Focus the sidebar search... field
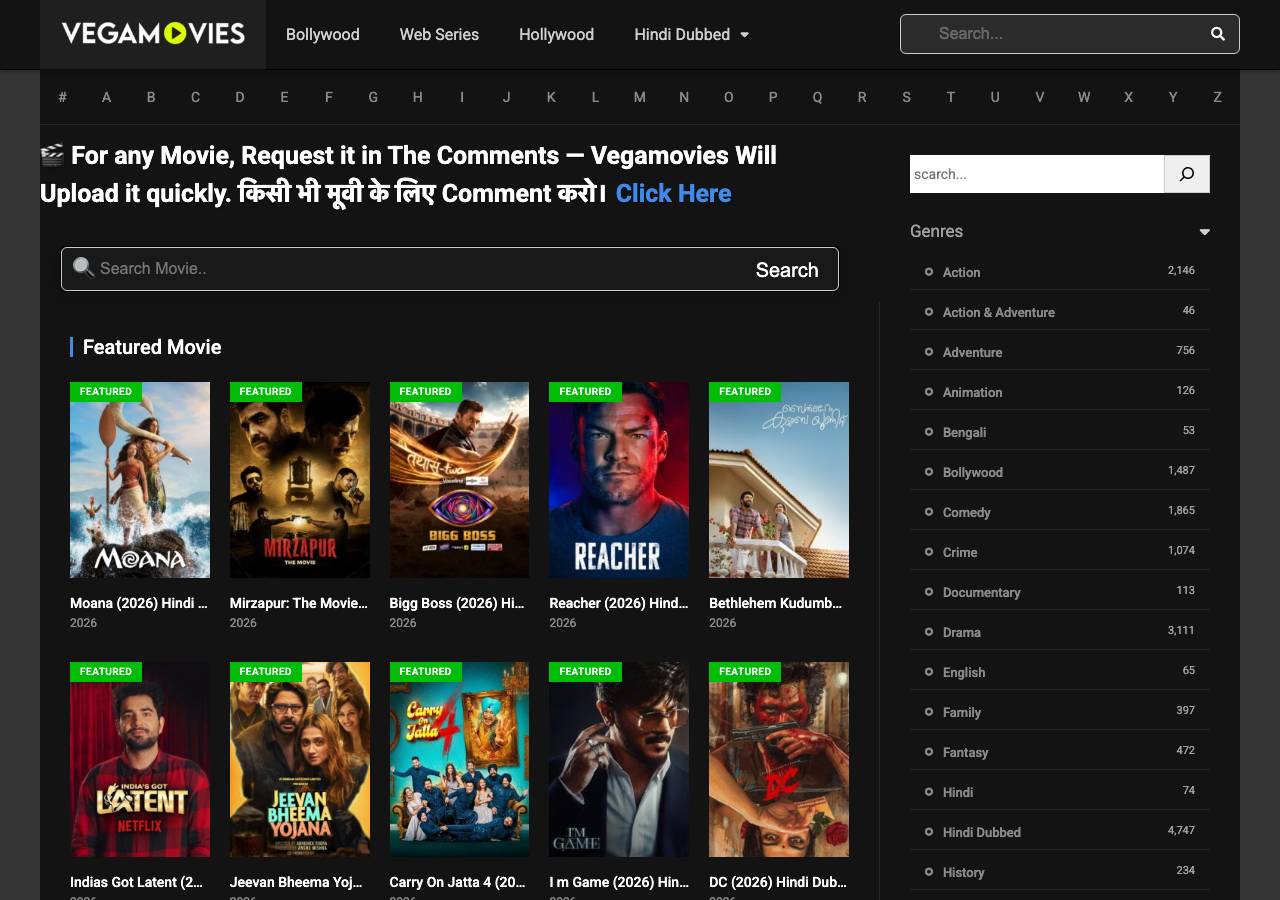 coord(1037,174)
